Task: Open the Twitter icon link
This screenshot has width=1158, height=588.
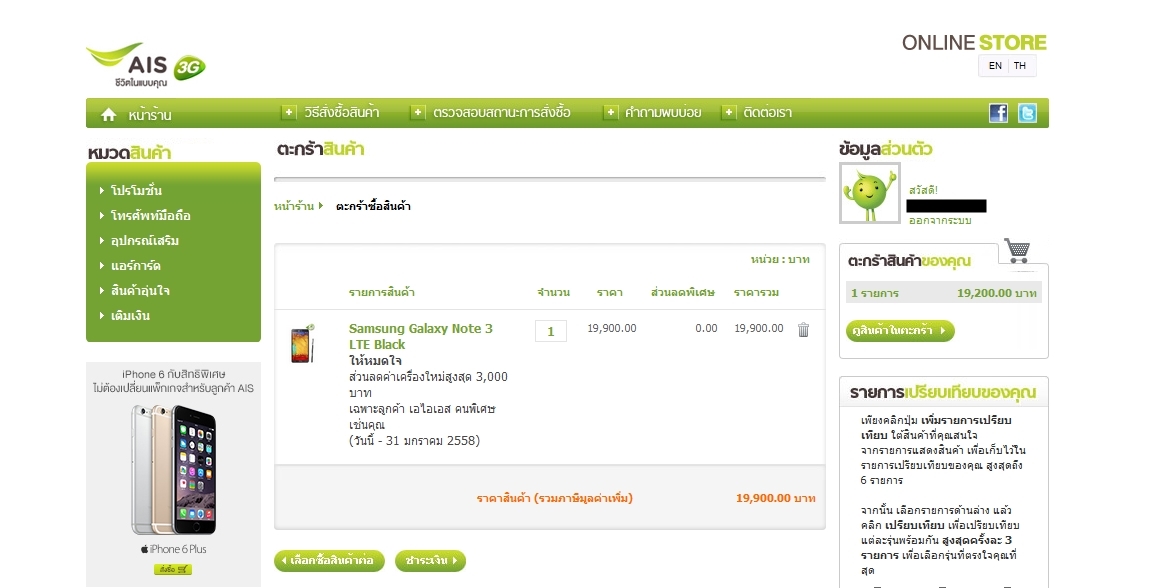Action: pyautogui.click(x=1027, y=113)
